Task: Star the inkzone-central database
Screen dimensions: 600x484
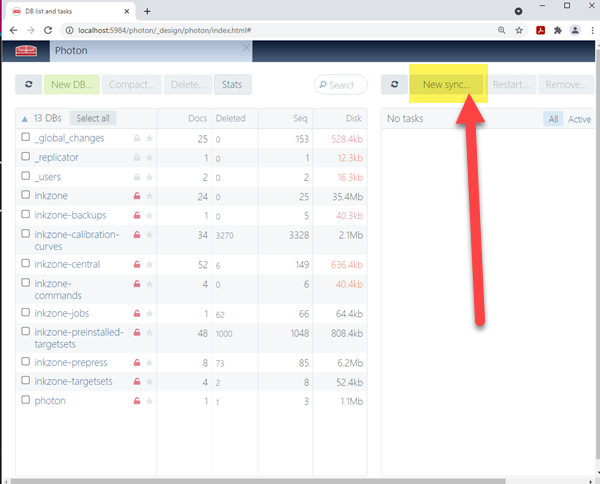Action: tap(149, 264)
